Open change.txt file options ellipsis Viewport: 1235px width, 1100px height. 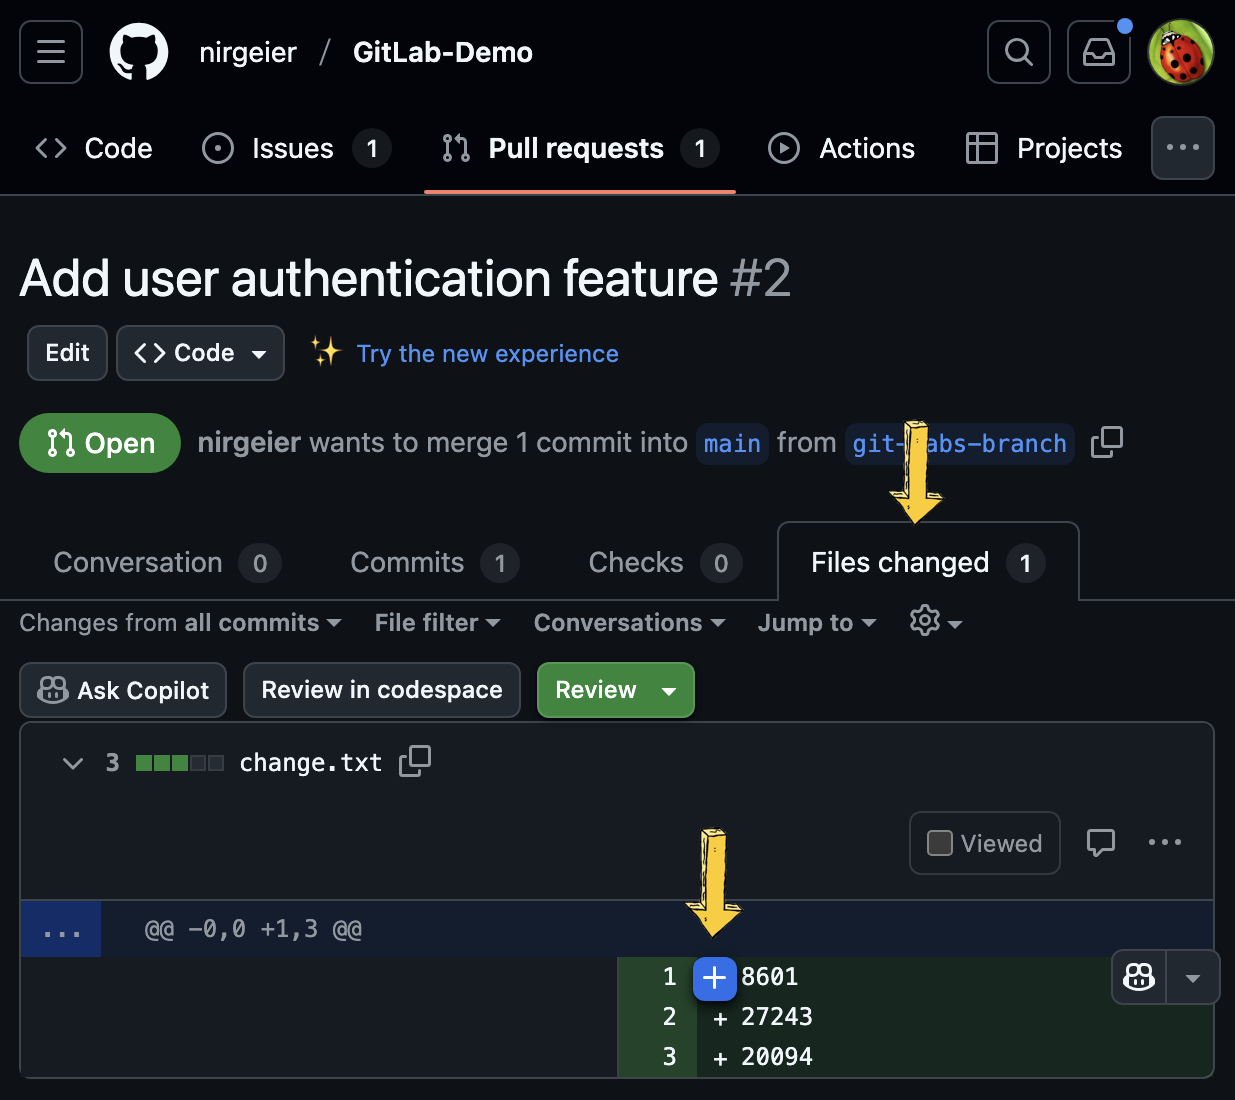[1165, 843]
